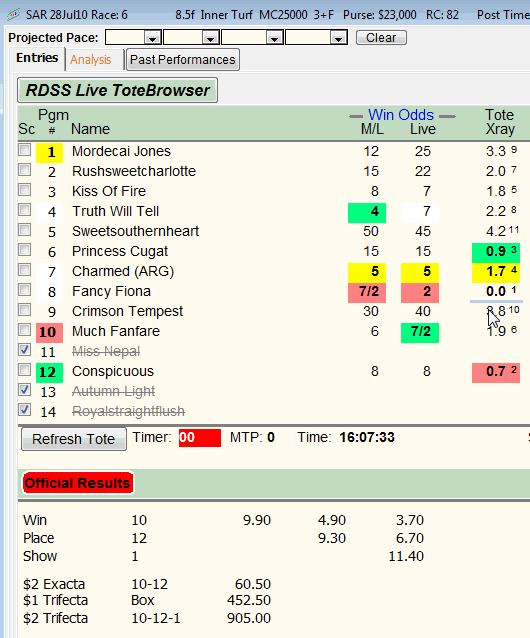This screenshot has width=530, height=638.
Task: Click Conspicuous Tote Xray 0.7 cell
Action: coord(496,372)
